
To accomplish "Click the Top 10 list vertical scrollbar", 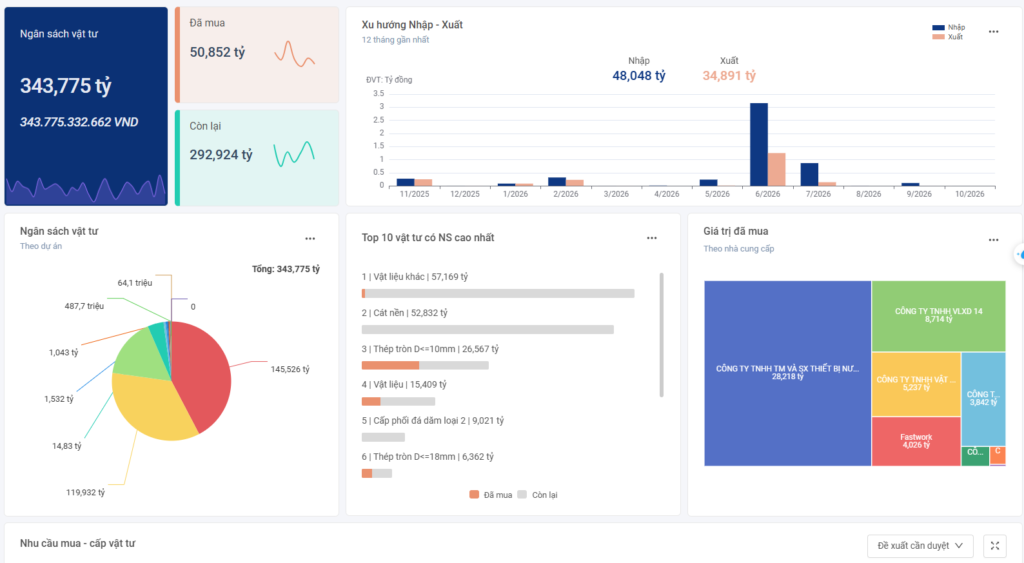I will [661, 334].
